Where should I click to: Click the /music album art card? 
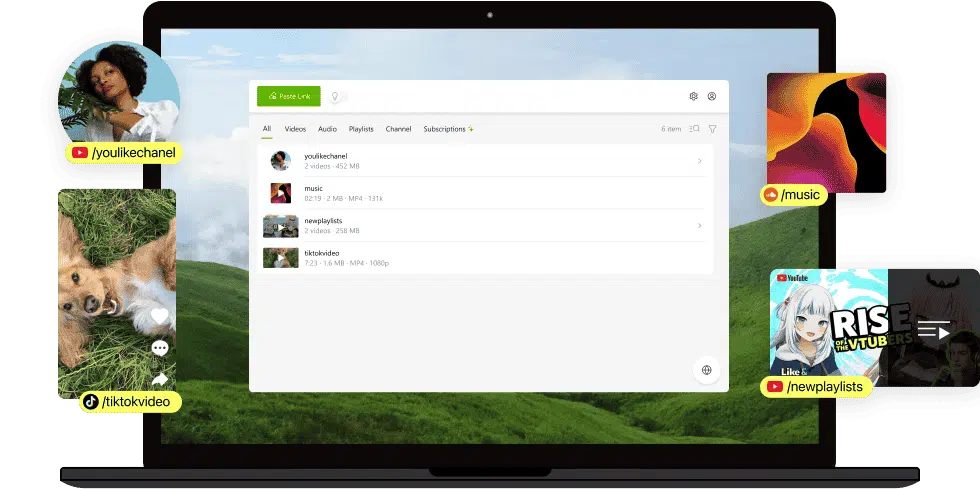826,133
